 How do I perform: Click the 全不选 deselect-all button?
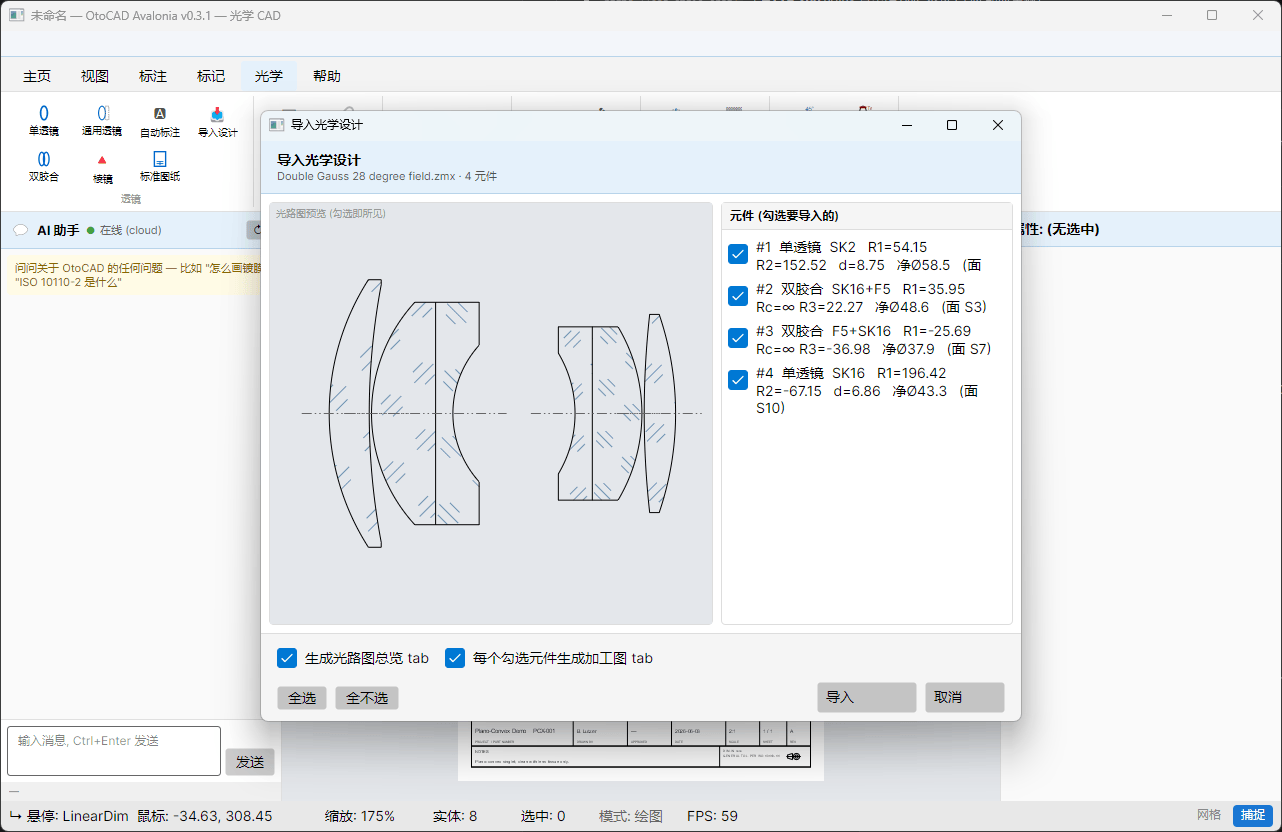pos(367,698)
